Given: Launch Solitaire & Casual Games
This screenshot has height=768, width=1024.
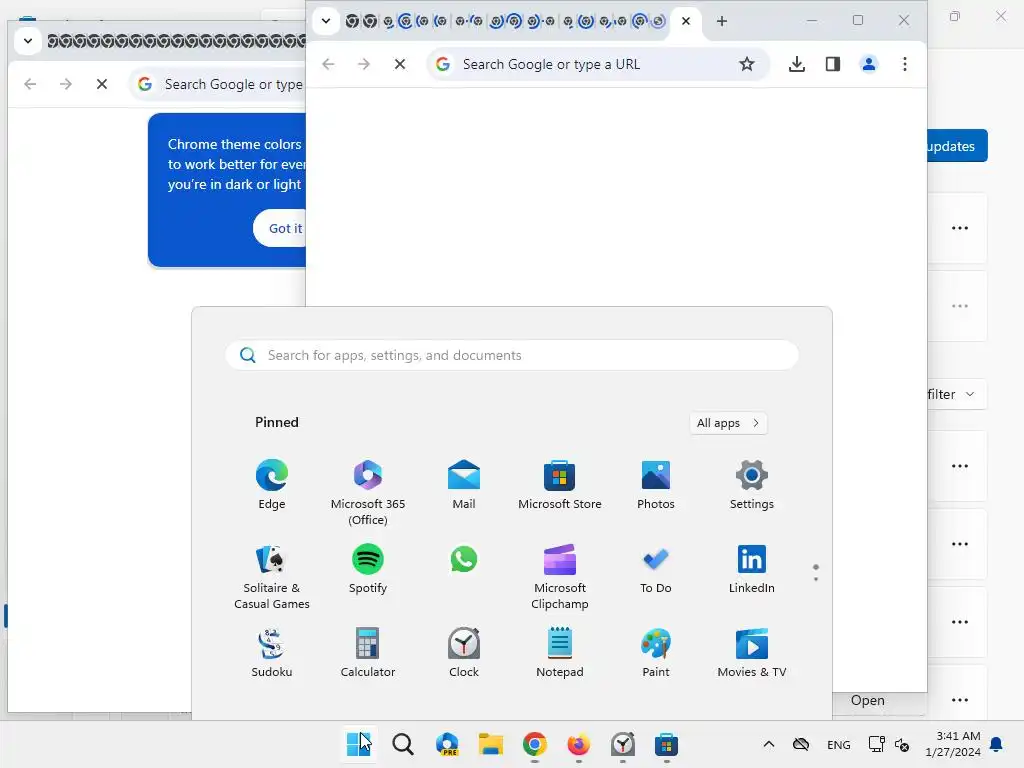Looking at the screenshot, I should tap(272, 576).
